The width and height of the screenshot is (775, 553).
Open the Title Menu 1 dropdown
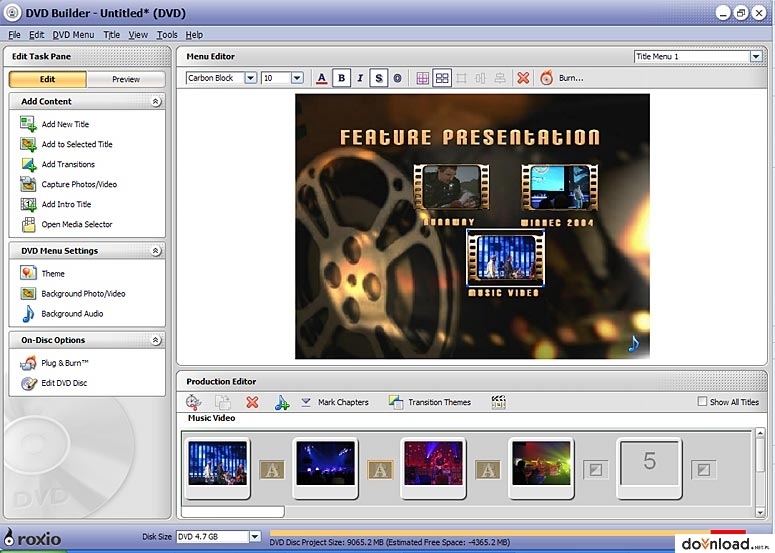(x=756, y=56)
